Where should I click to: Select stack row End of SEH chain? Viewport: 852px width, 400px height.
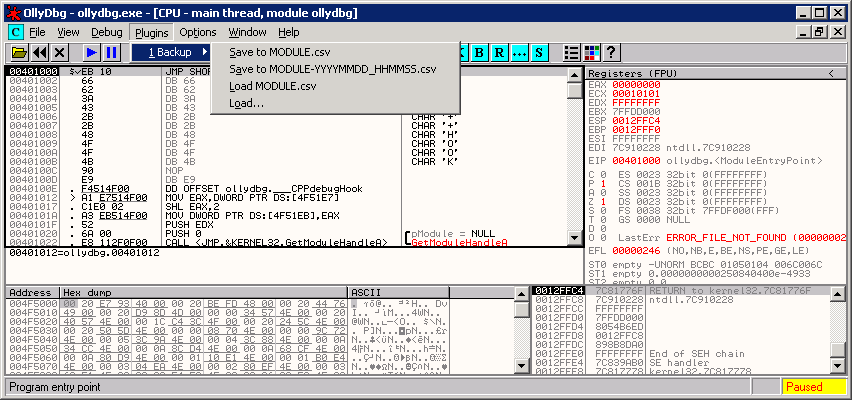(680, 354)
